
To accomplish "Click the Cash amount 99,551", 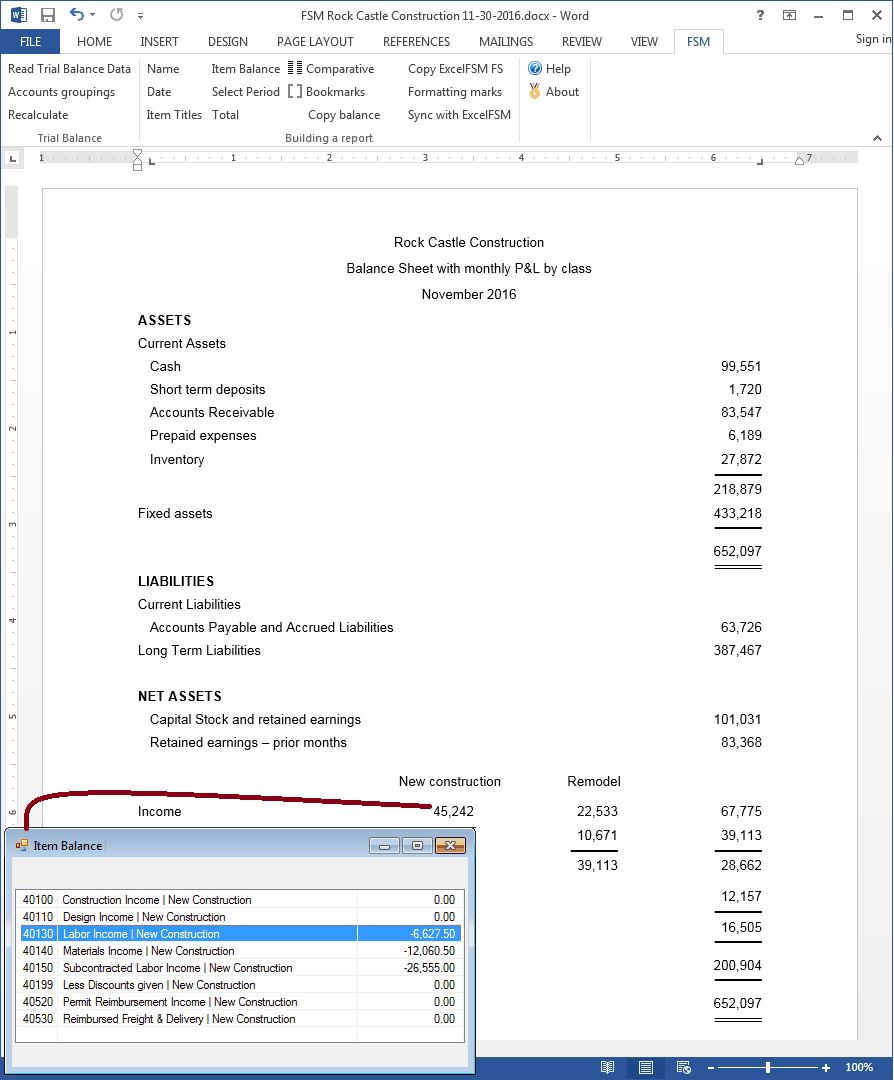I will (741, 366).
